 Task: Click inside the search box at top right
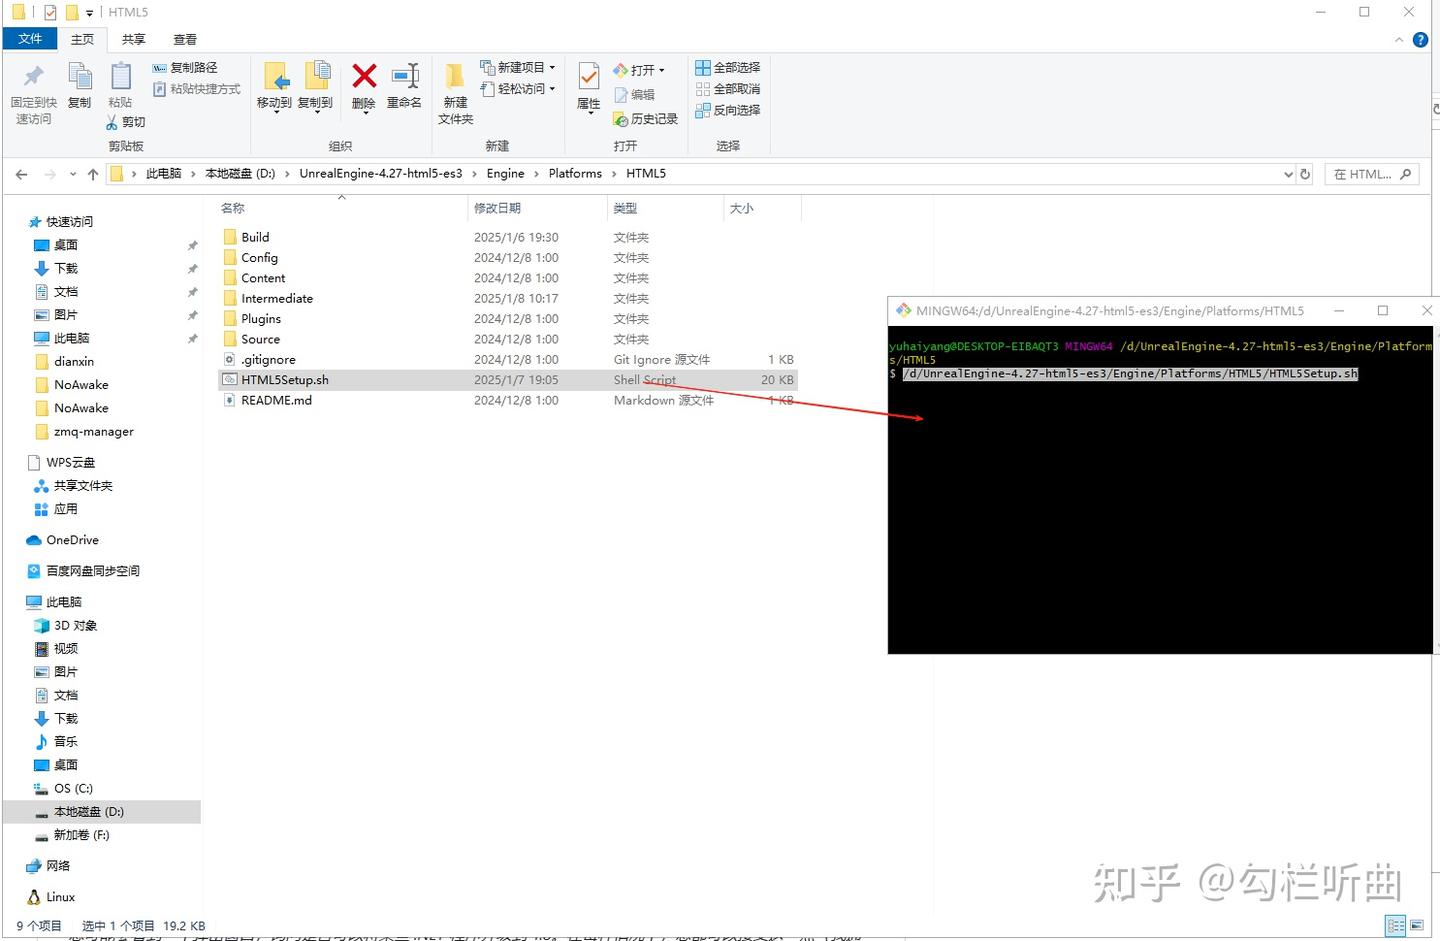(1365, 173)
